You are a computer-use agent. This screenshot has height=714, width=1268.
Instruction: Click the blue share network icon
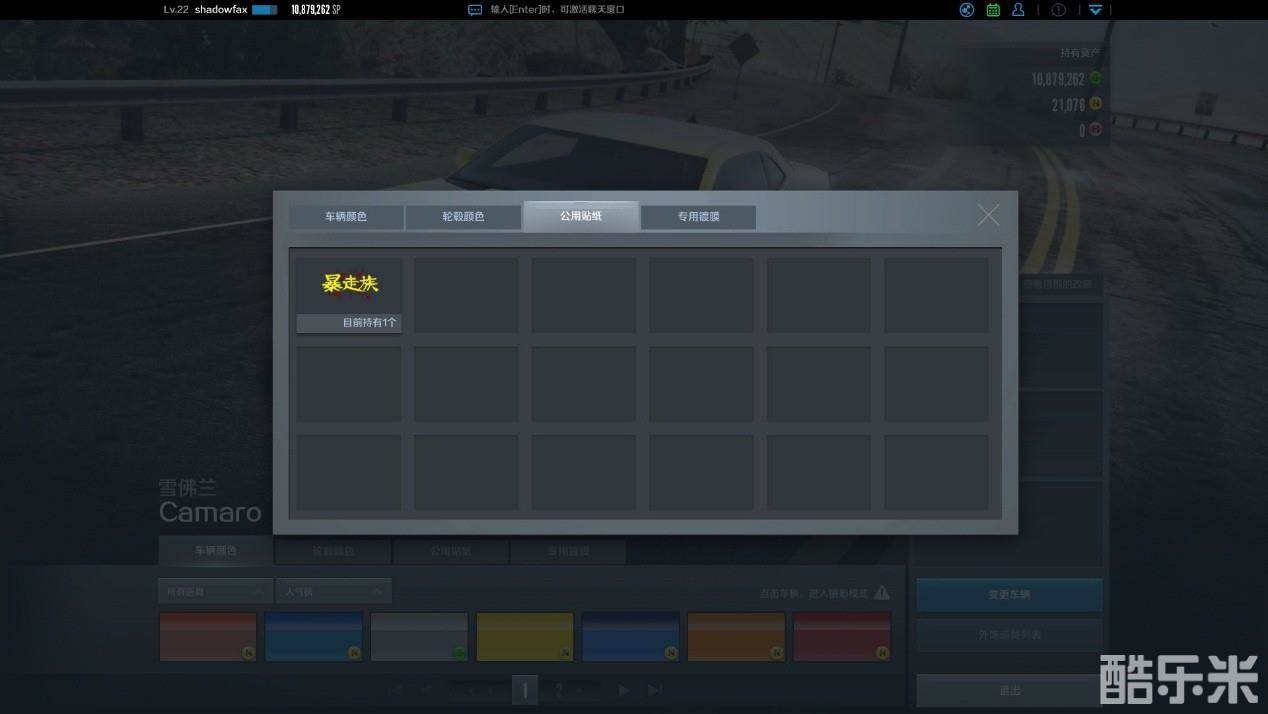click(967, 10)
